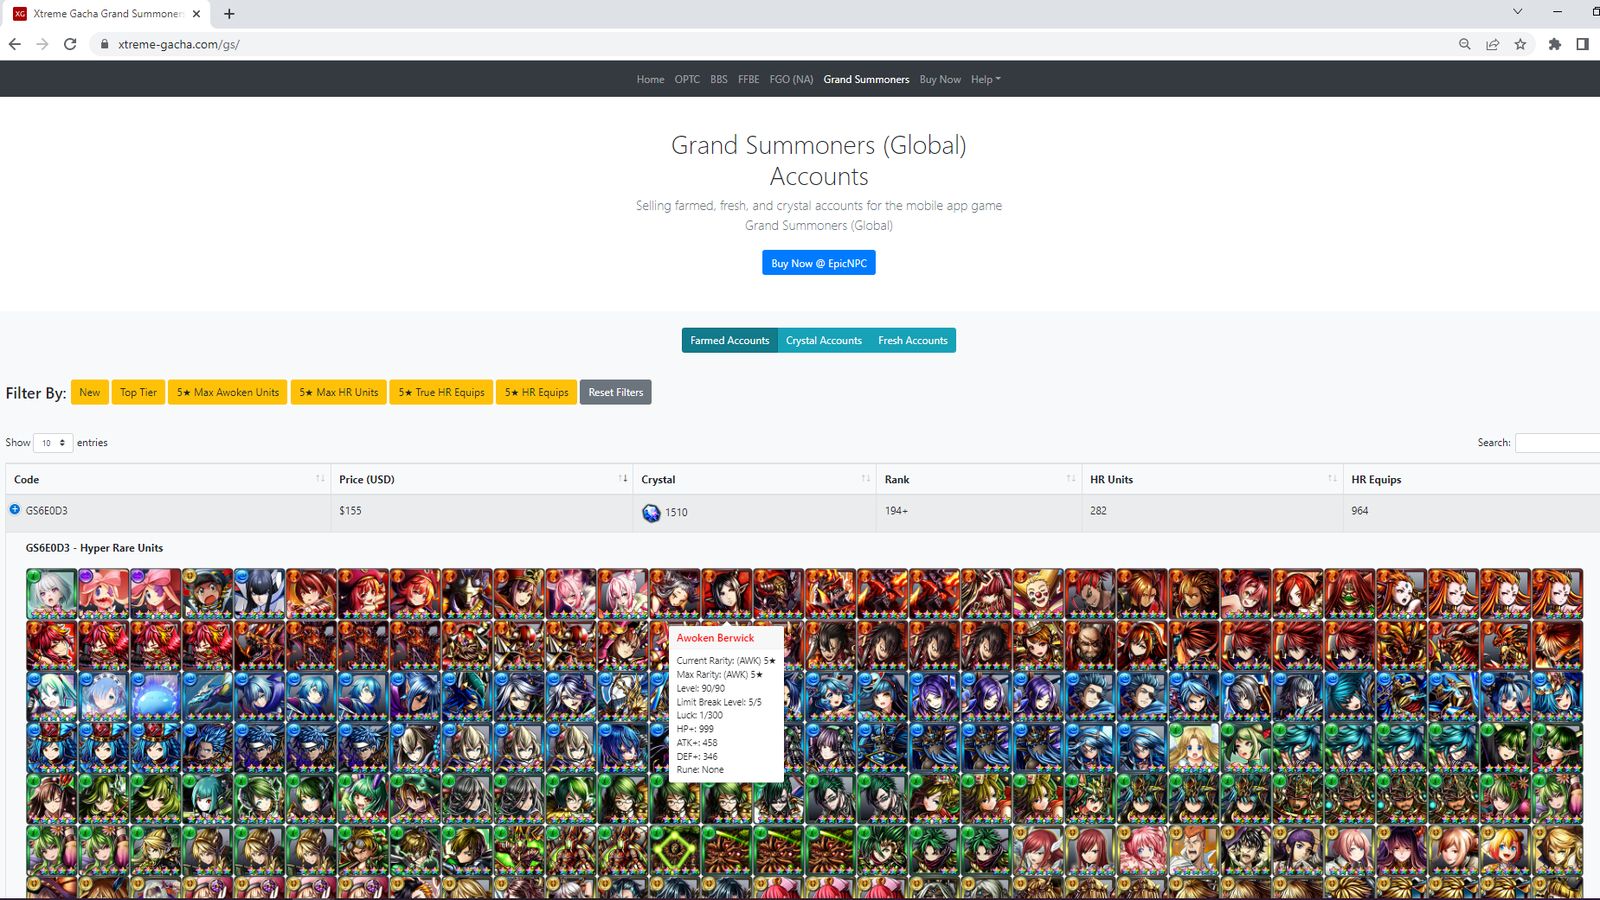Switch to Crystal Accounts tab
This screenshot has height=900, width=1600.
824,340
